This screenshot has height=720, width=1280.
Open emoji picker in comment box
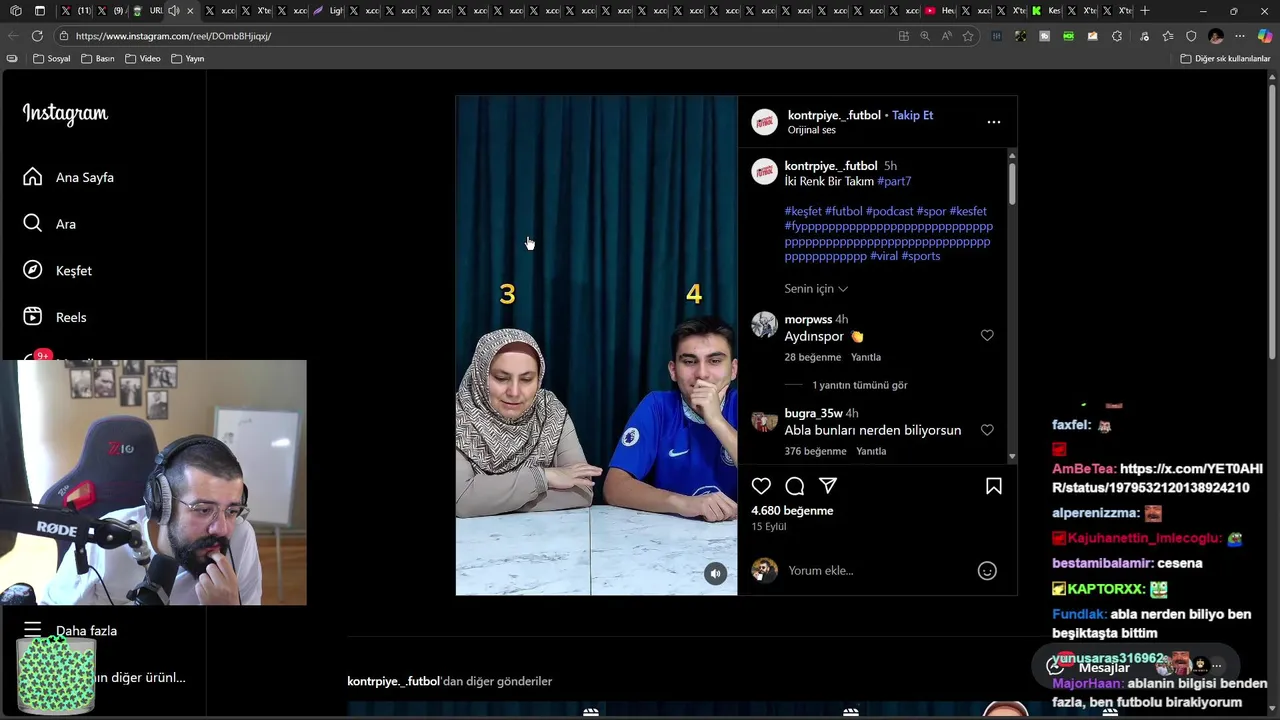tap(987, 571)
